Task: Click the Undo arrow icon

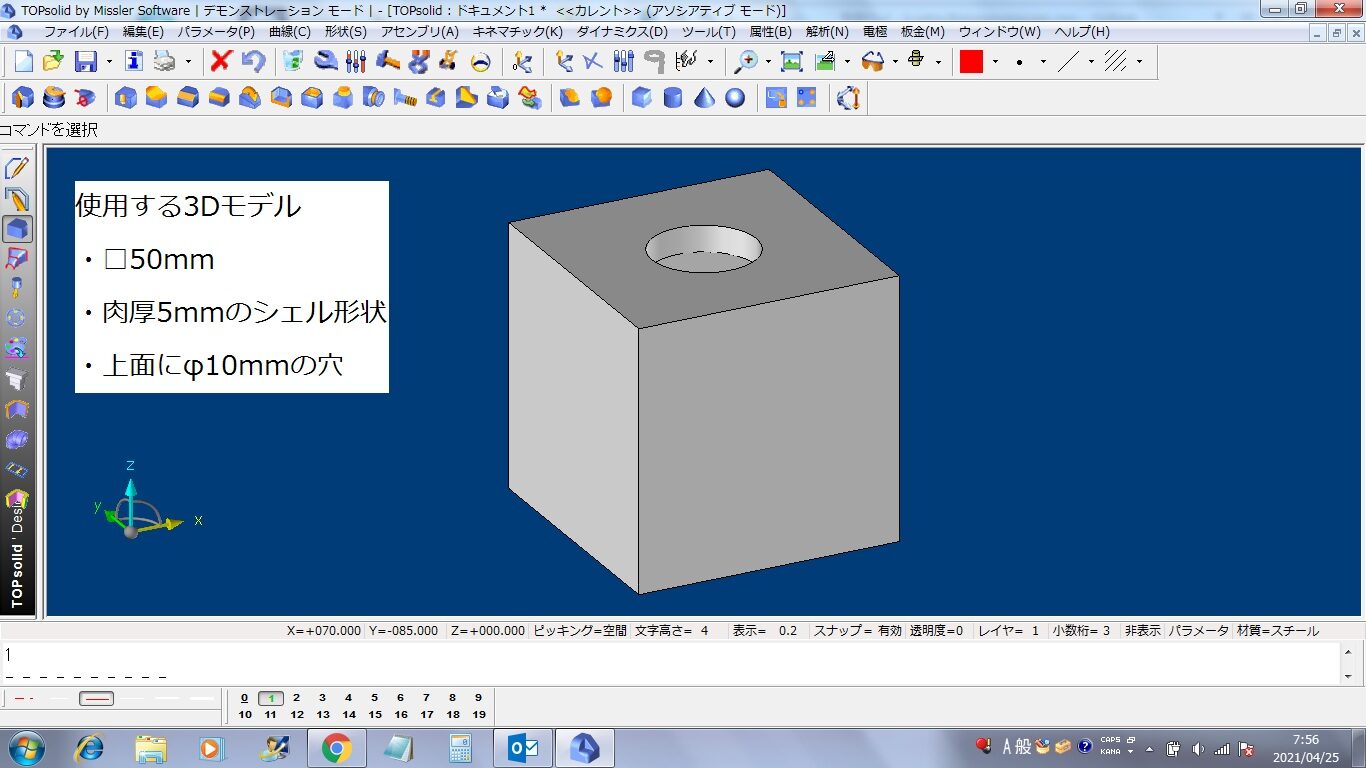Action: 253,61
